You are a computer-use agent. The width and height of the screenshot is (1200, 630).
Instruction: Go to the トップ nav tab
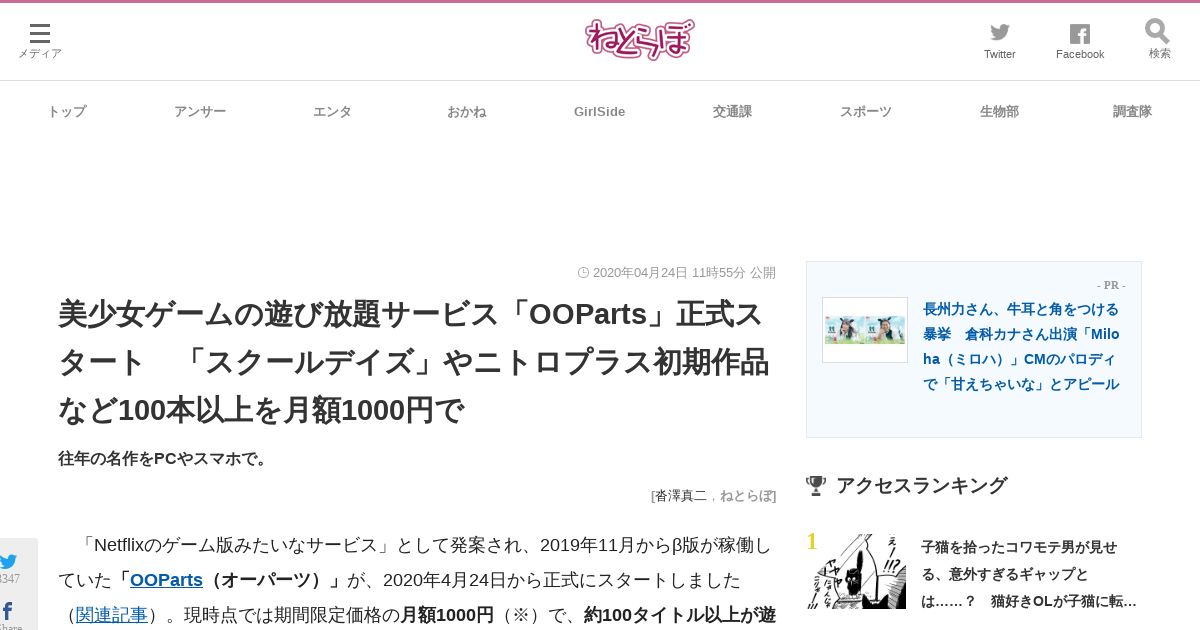tap(67, 112)
